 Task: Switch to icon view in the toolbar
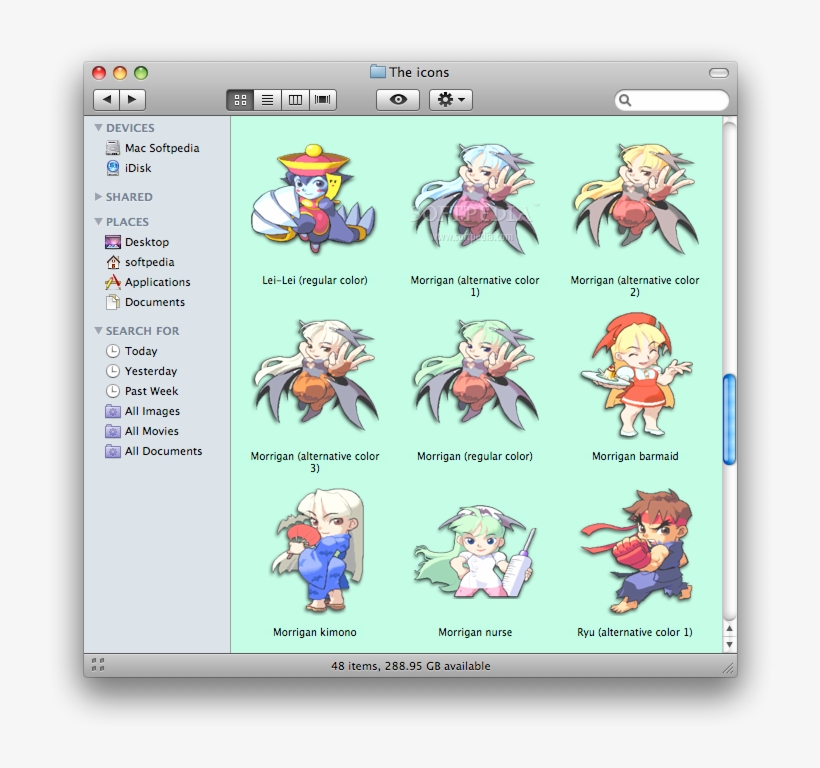[239, 99]
